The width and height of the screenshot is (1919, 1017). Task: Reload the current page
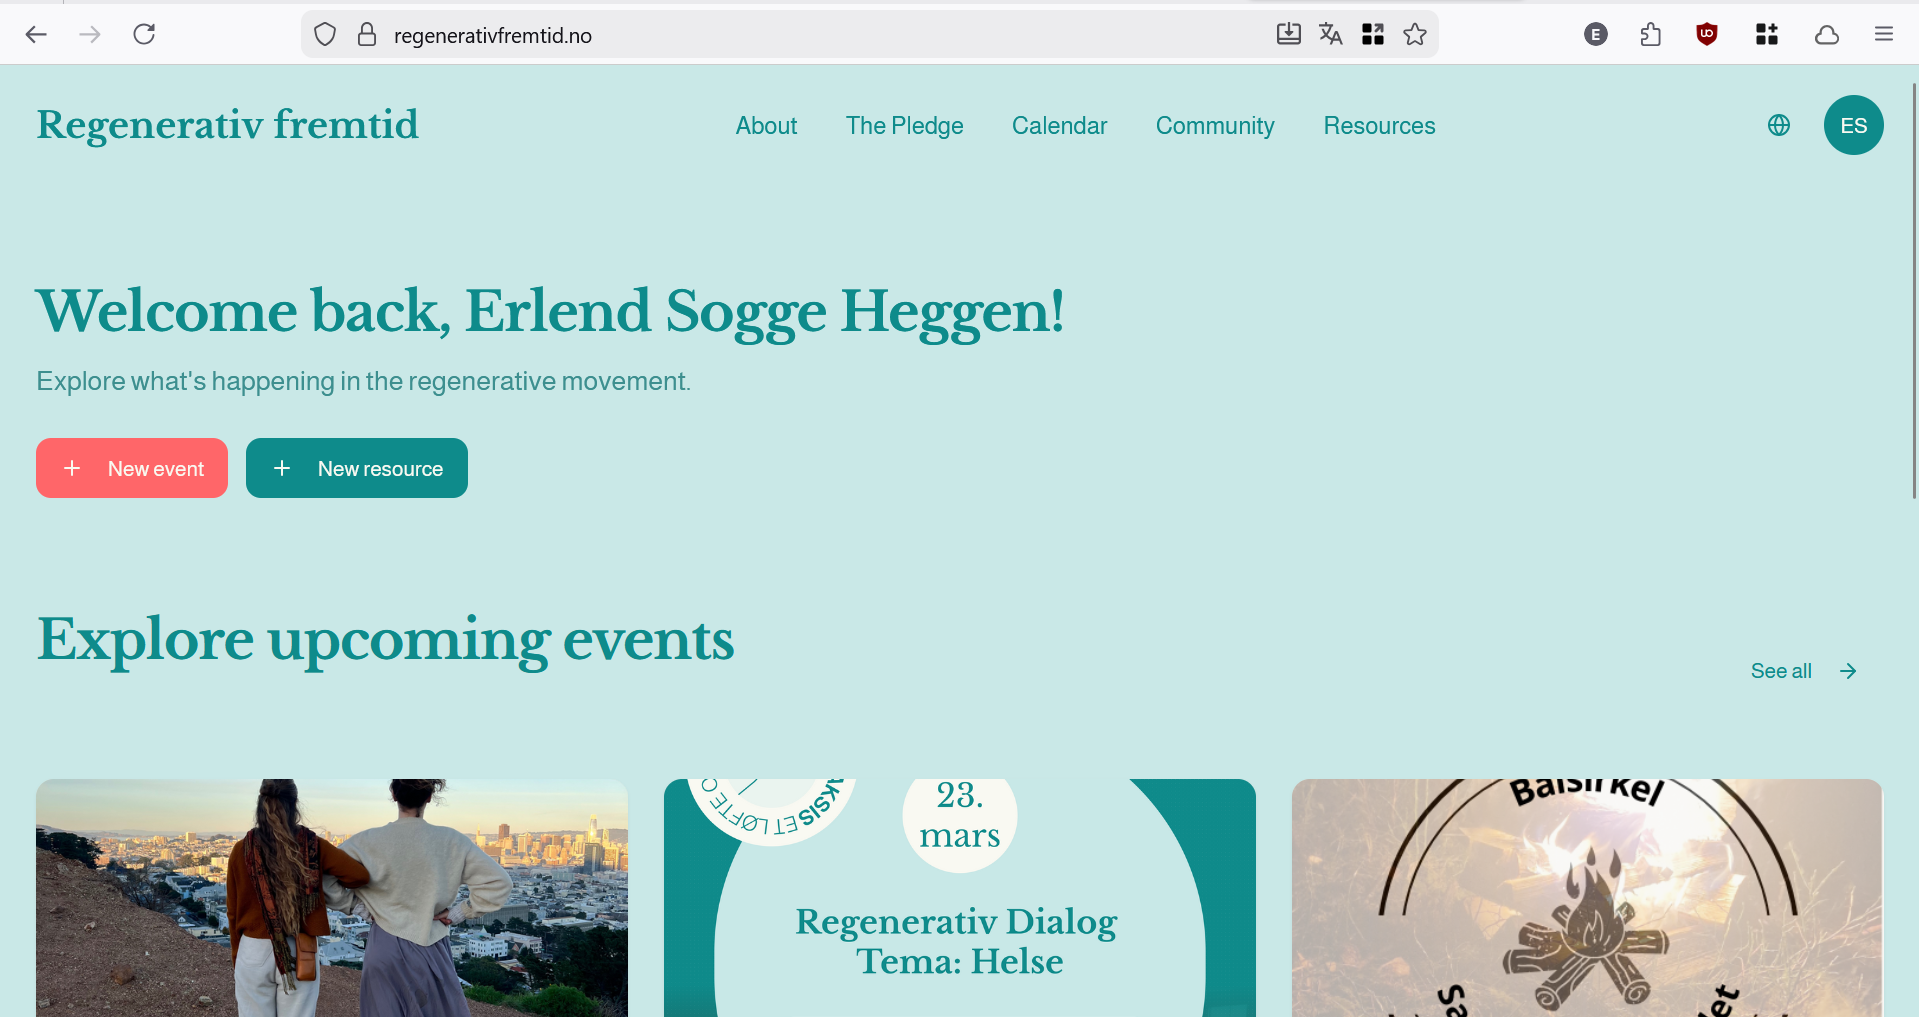coord(144,35)
